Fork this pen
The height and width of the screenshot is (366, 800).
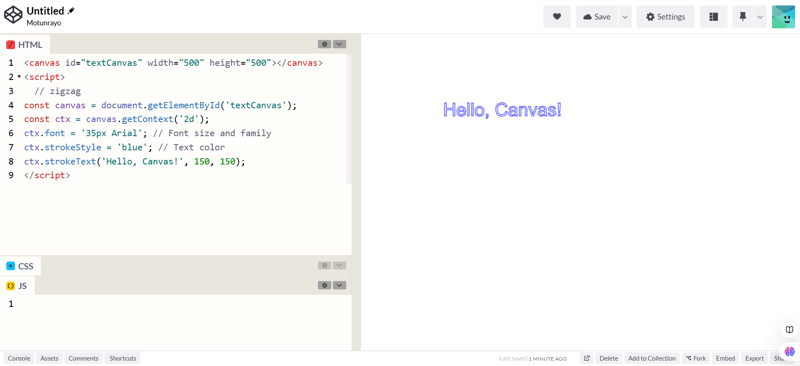coord(696,358)
